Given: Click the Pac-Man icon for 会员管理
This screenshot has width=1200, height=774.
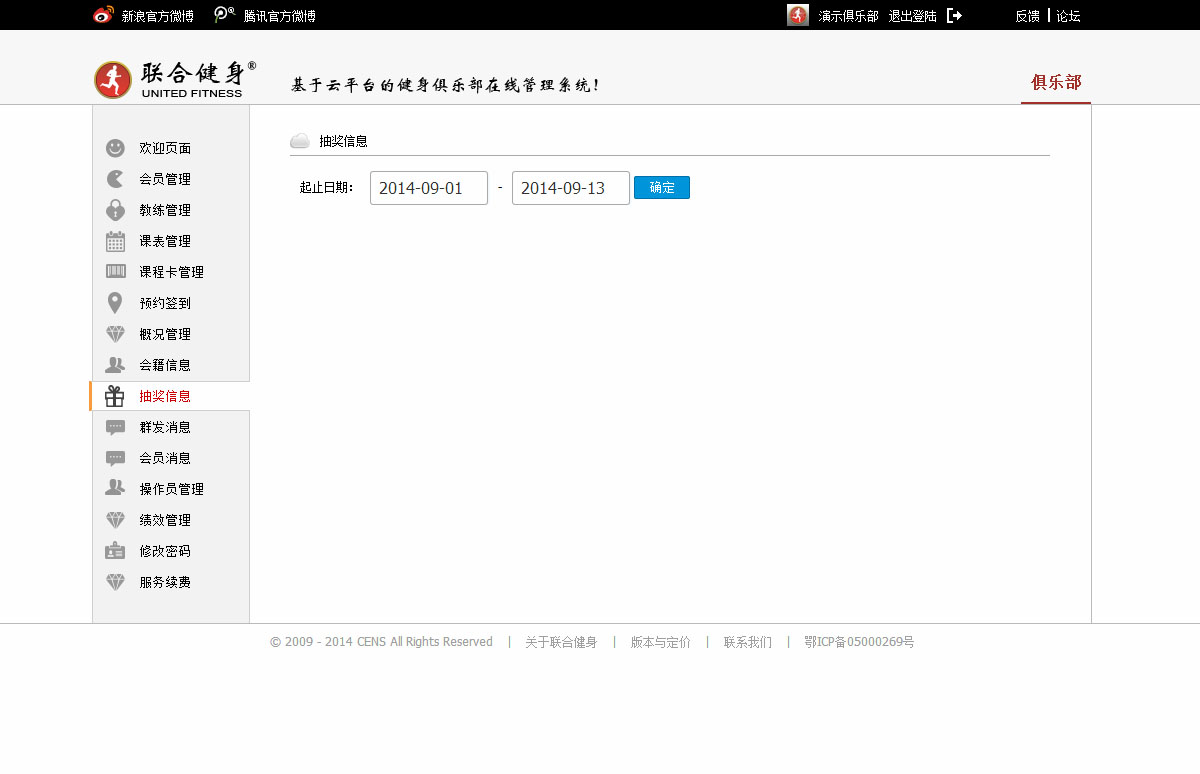Looking at the screenshot, I should point(115,179).
